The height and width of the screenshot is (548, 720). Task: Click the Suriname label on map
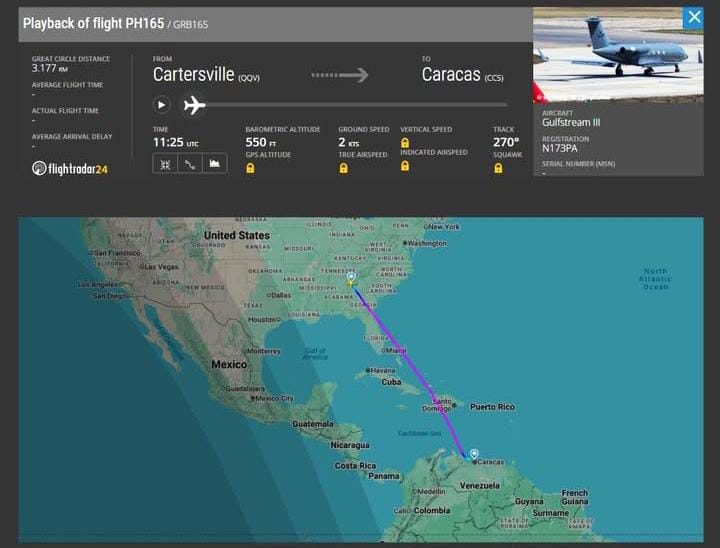(x=551, y=513)
